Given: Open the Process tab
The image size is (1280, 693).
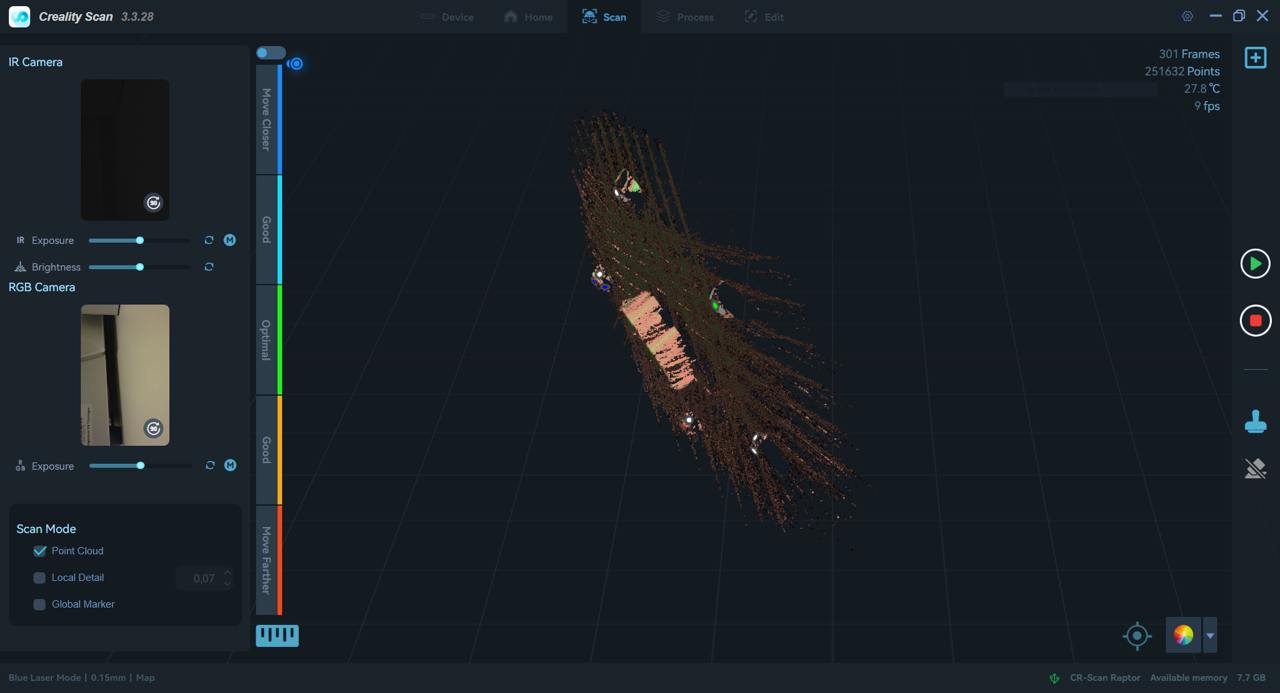Looking at the screenshot, I should pos(685,17).
